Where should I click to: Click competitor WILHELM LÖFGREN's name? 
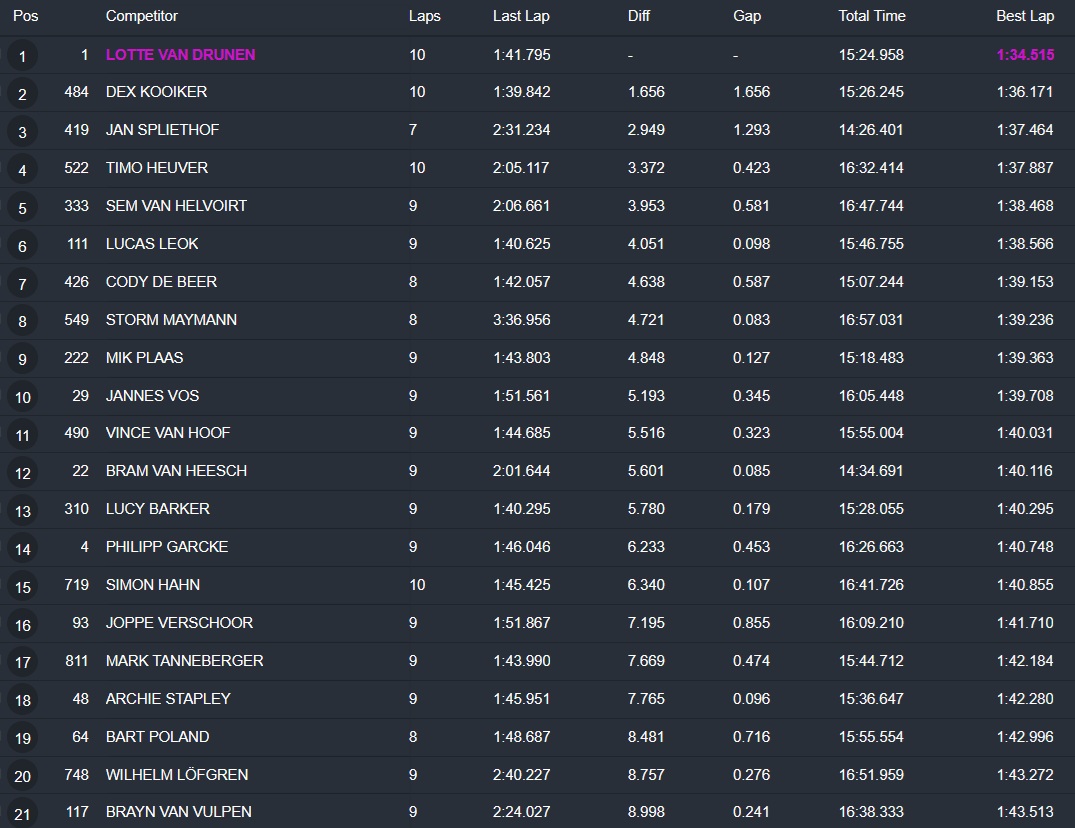tap(177, 775)
